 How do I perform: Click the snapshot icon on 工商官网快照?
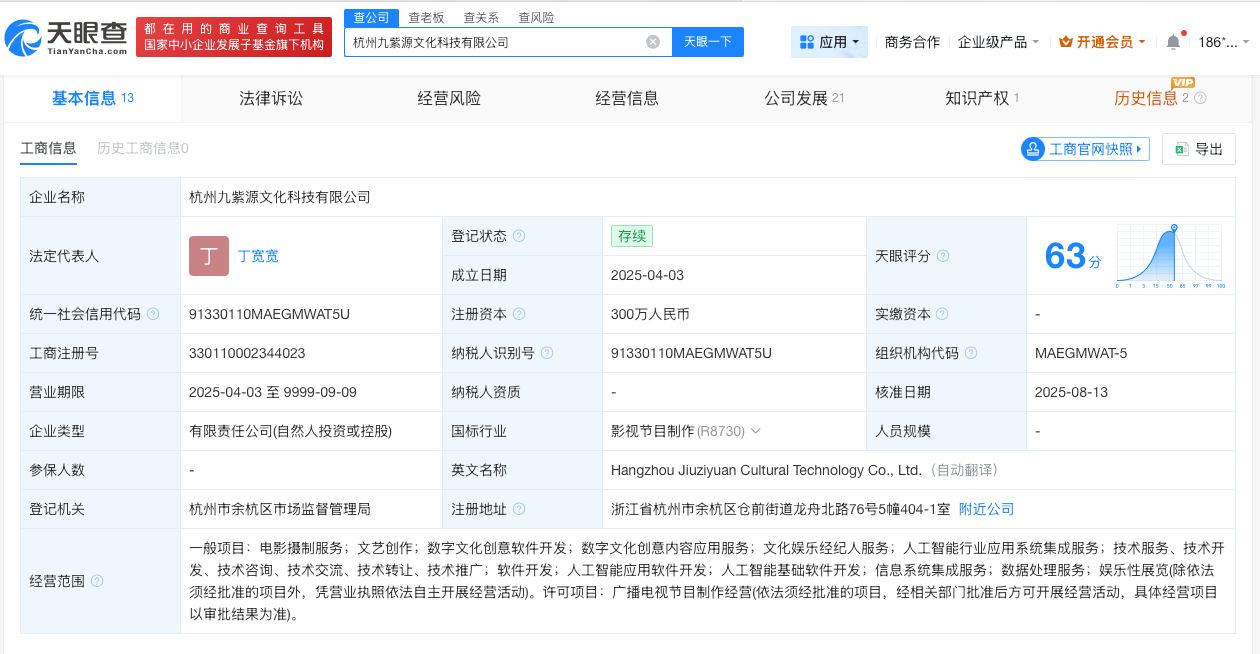(1032, 148)
